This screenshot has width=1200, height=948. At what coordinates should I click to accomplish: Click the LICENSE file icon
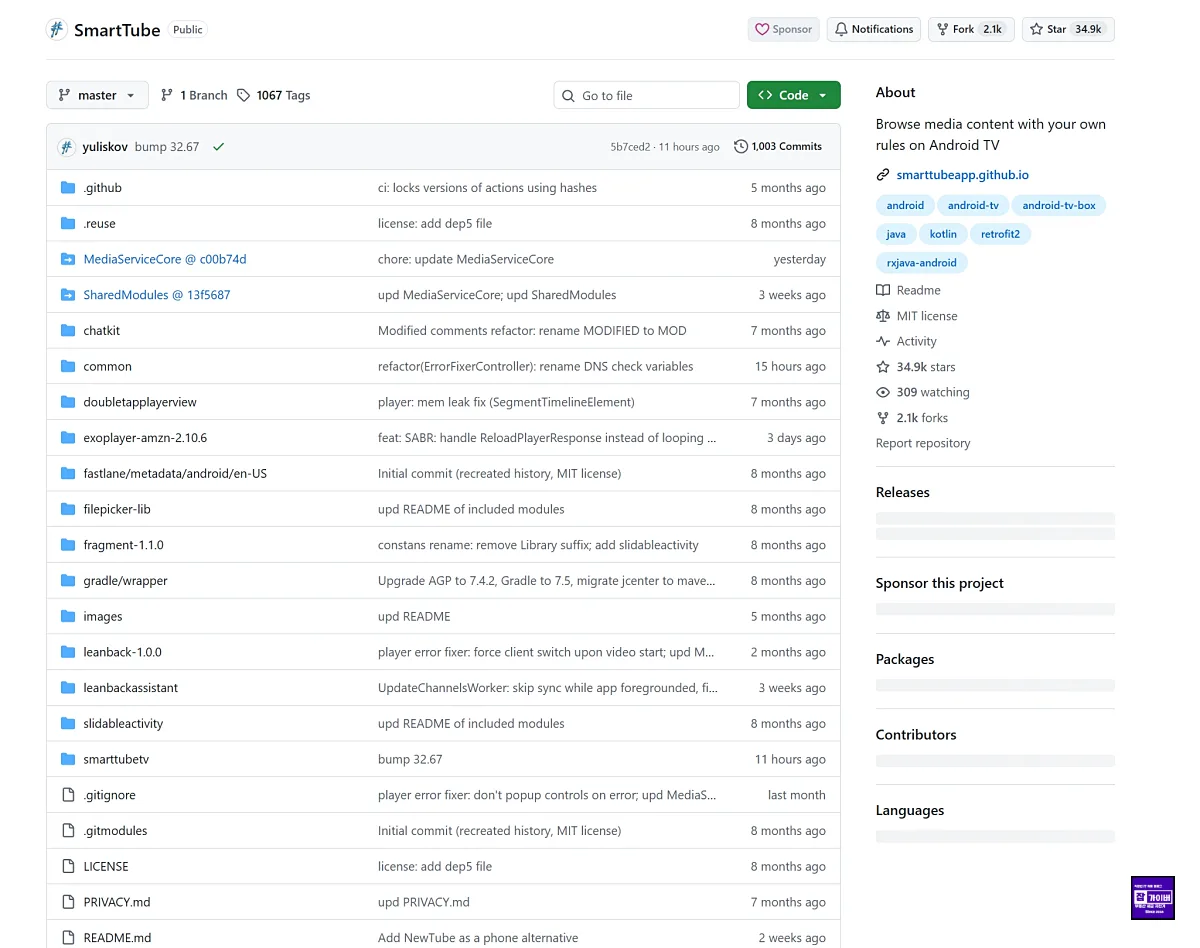click(68, 867)
